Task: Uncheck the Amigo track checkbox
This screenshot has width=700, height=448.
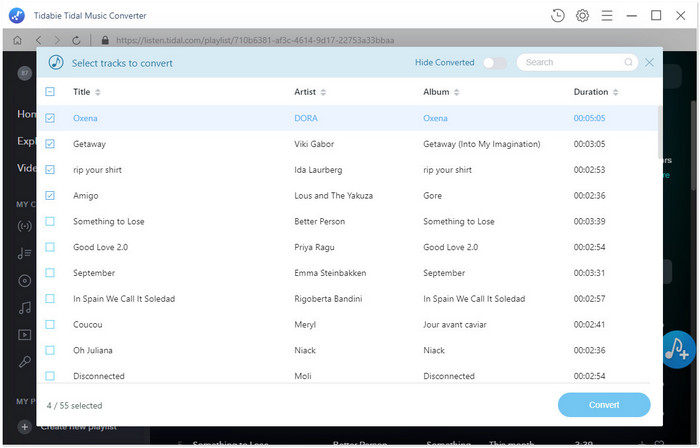Action: [50, 196]
